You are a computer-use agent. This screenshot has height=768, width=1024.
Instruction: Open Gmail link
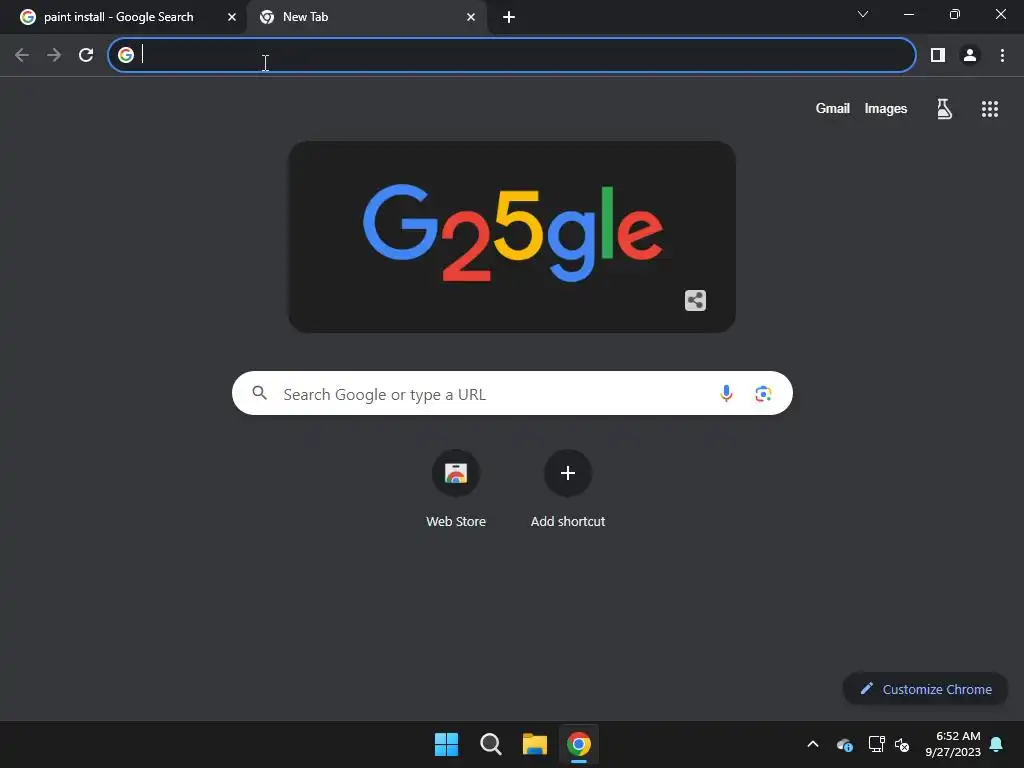[x=833, y=108]
